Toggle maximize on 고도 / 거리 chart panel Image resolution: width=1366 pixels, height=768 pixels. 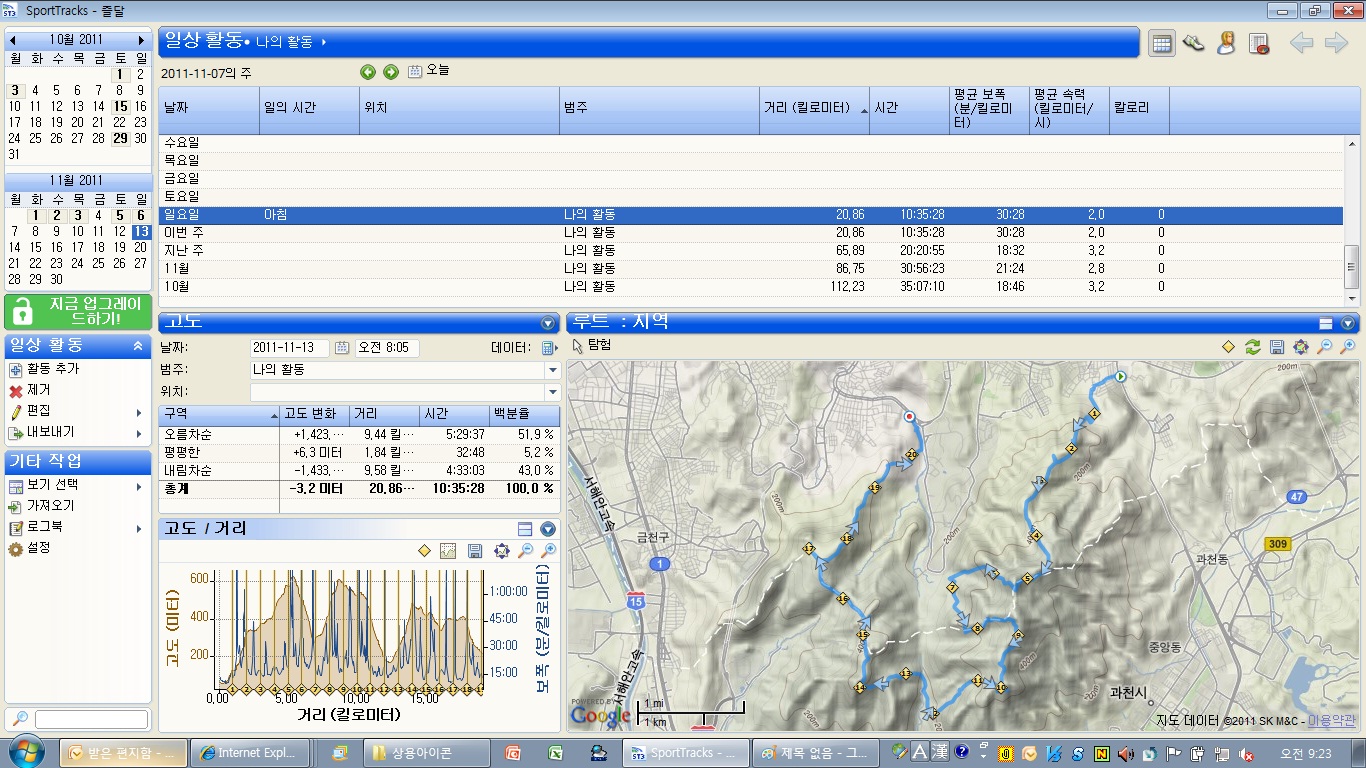[x=525, y=529]
